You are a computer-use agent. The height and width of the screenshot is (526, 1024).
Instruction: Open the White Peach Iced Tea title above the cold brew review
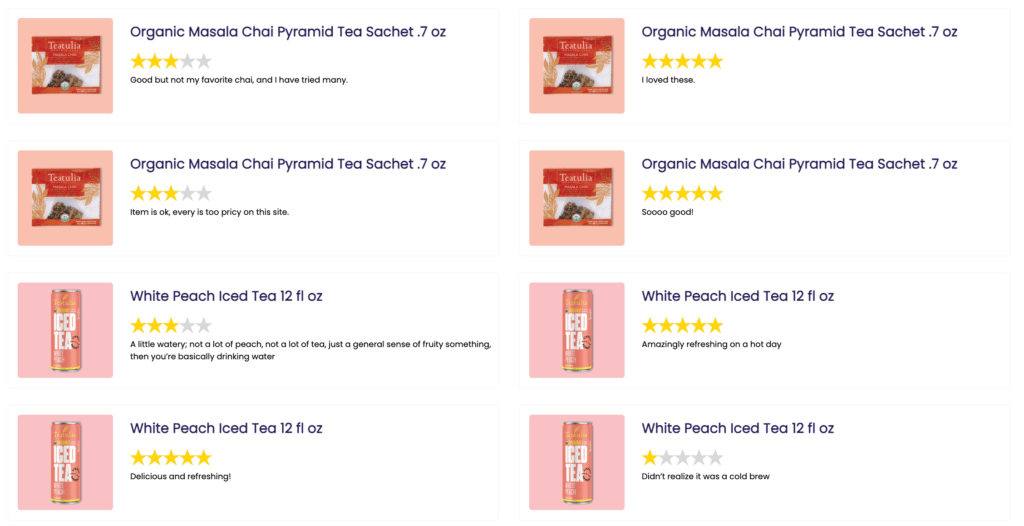pos(737,429)
